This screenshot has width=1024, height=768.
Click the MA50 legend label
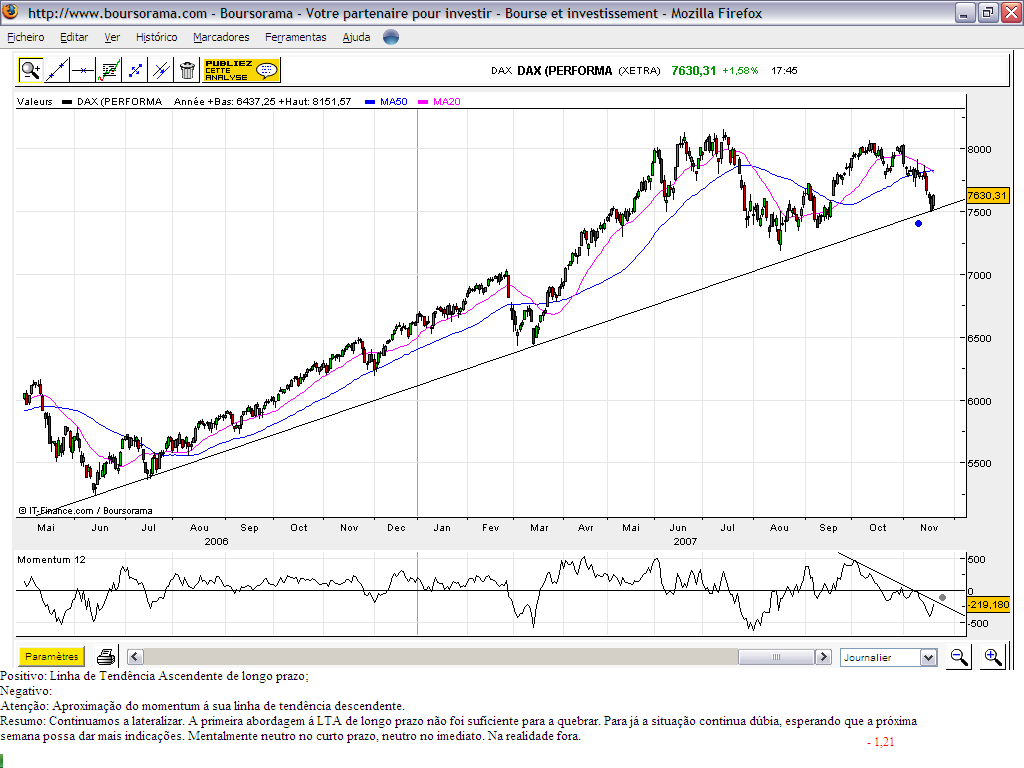[x=394, y=102]
